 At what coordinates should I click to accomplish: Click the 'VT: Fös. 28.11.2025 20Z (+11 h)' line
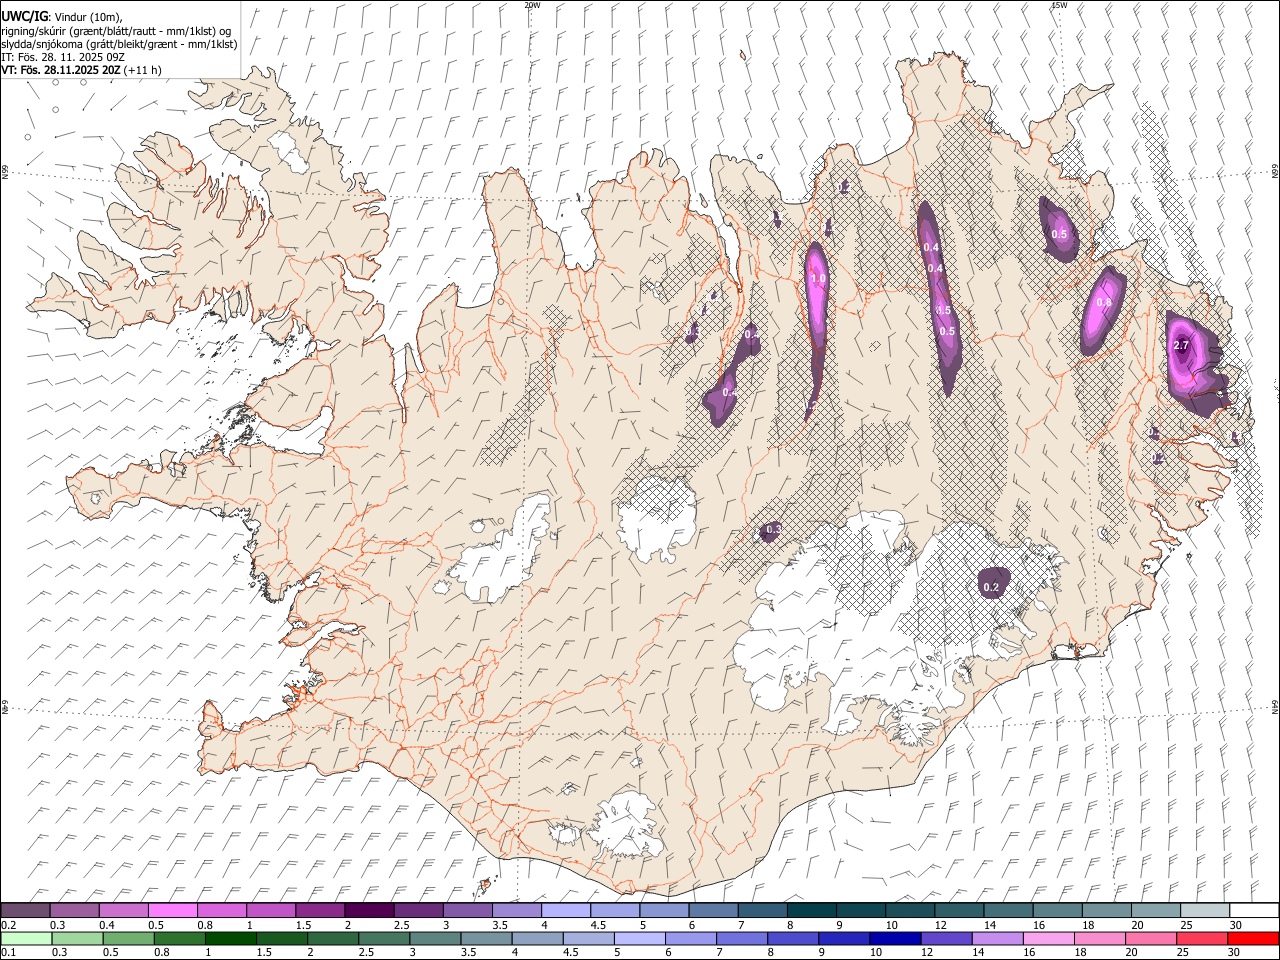coord(81,70)
